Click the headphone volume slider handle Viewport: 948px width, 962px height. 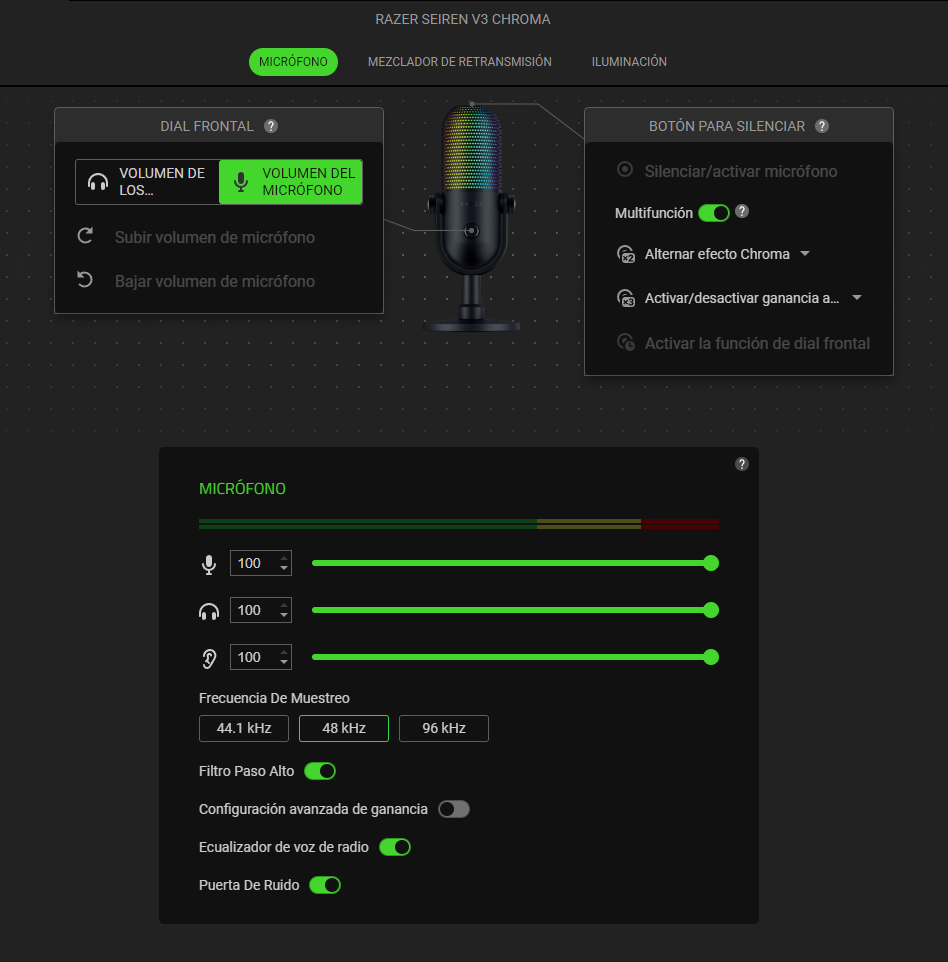coord(711,610)
